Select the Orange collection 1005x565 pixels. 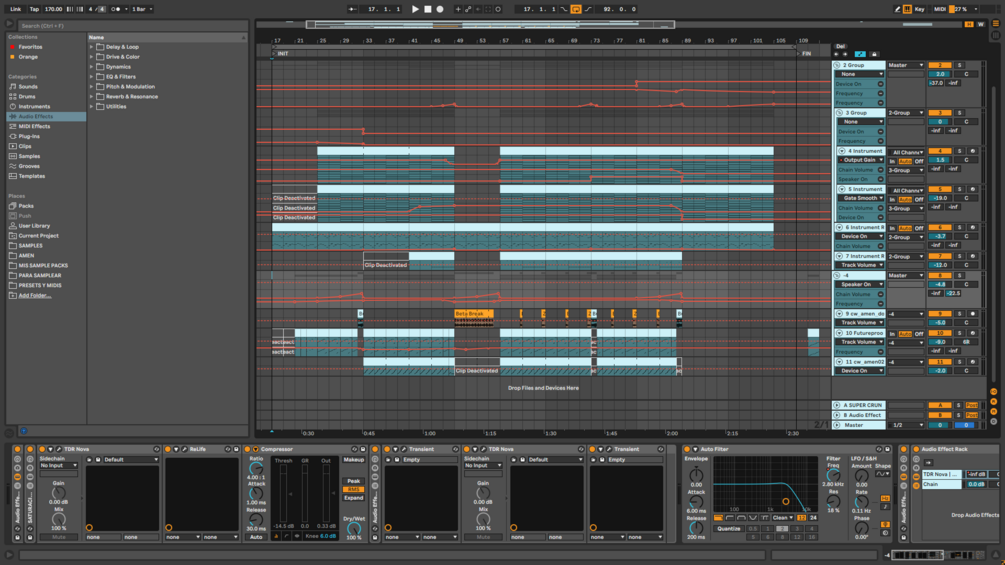point(28,57)
